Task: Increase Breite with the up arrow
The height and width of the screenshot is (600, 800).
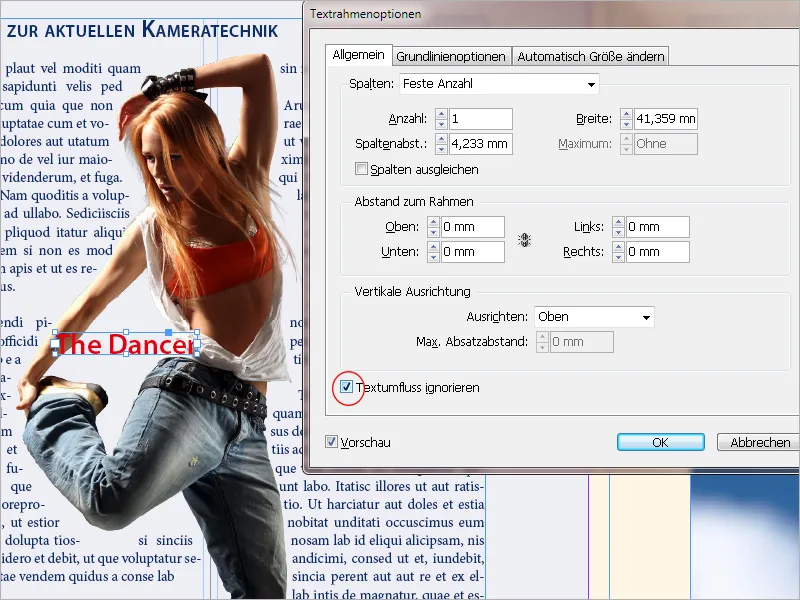Action: [x=627, y=114]
